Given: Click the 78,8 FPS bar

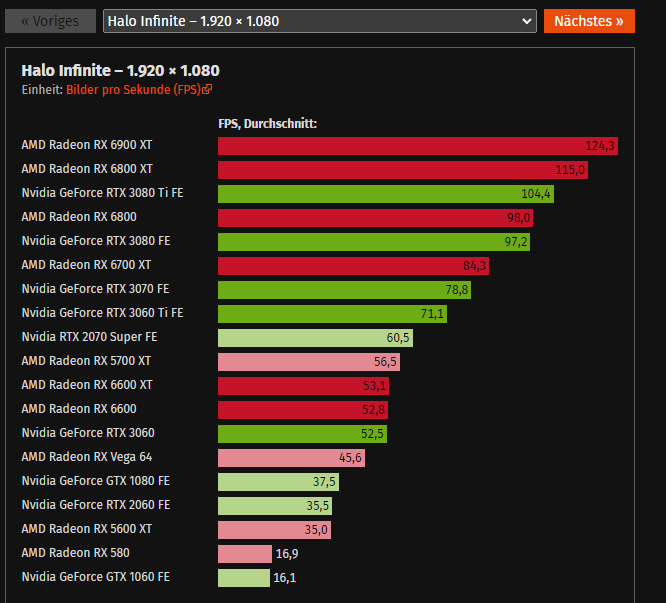Looking at the screenshot, I should tap(344, 290).
